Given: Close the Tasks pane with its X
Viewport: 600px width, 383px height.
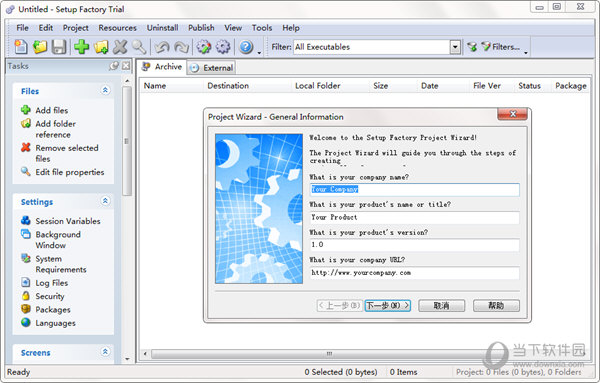Looking at the screenshot, I should pos(126,66).
